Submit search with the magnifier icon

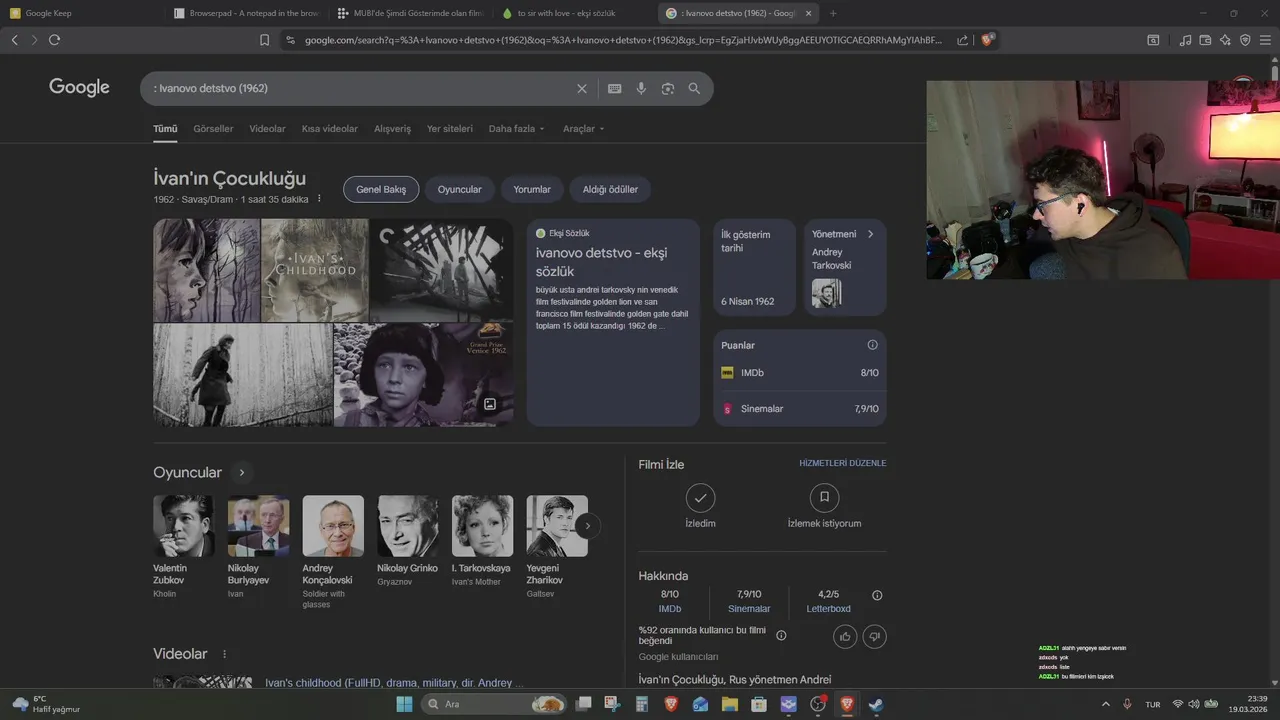click(694, 88)
